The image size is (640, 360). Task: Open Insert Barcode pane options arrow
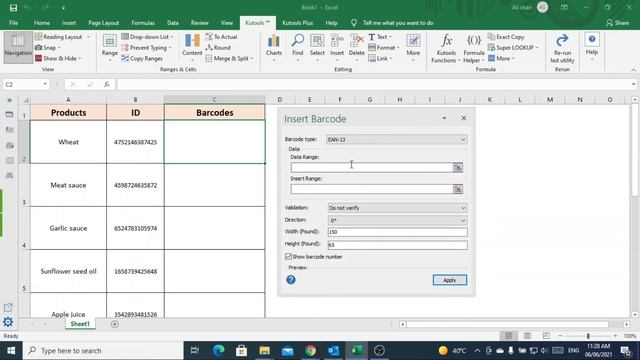(x=444, y=118)
